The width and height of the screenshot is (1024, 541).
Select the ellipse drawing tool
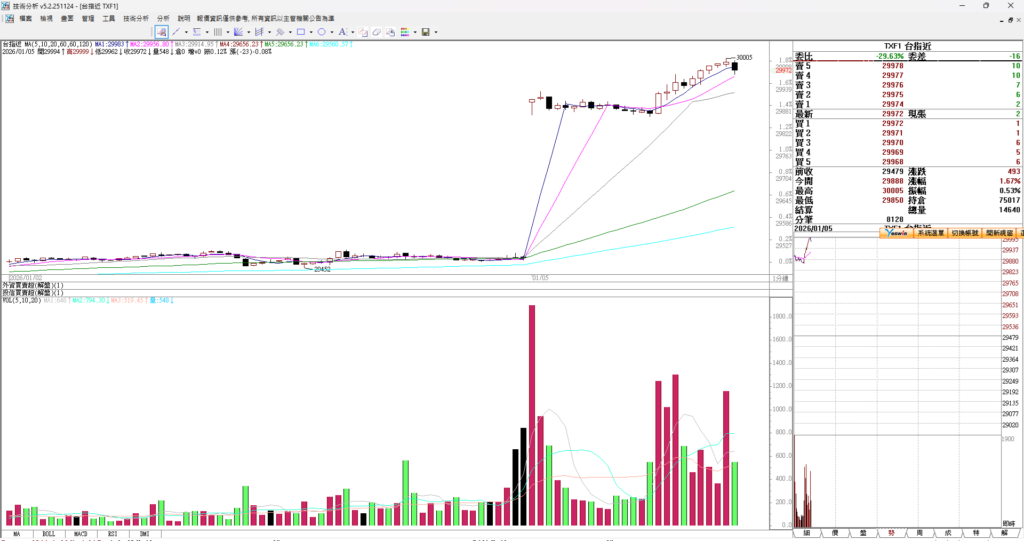321,32
